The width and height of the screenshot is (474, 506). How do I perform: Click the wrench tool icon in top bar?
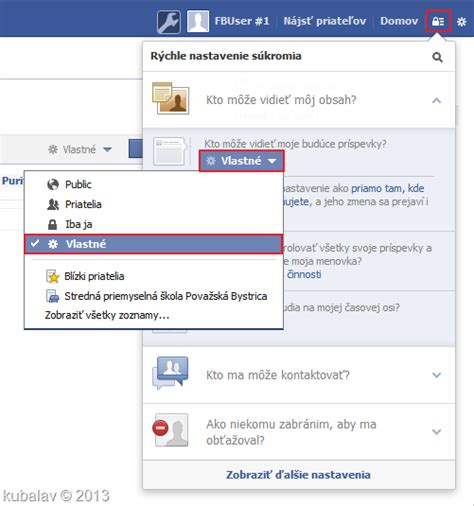pos(169,22)
